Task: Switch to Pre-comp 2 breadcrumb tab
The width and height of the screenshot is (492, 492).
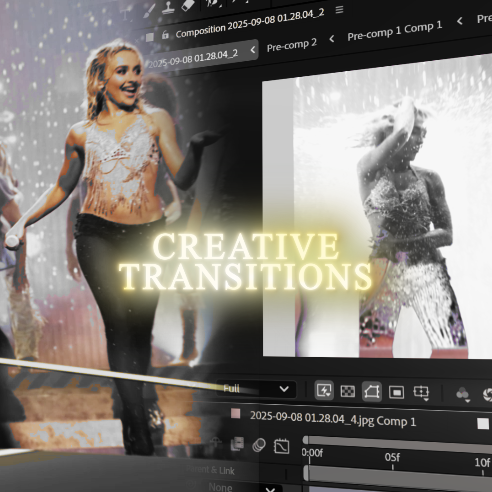Action: 292,45
